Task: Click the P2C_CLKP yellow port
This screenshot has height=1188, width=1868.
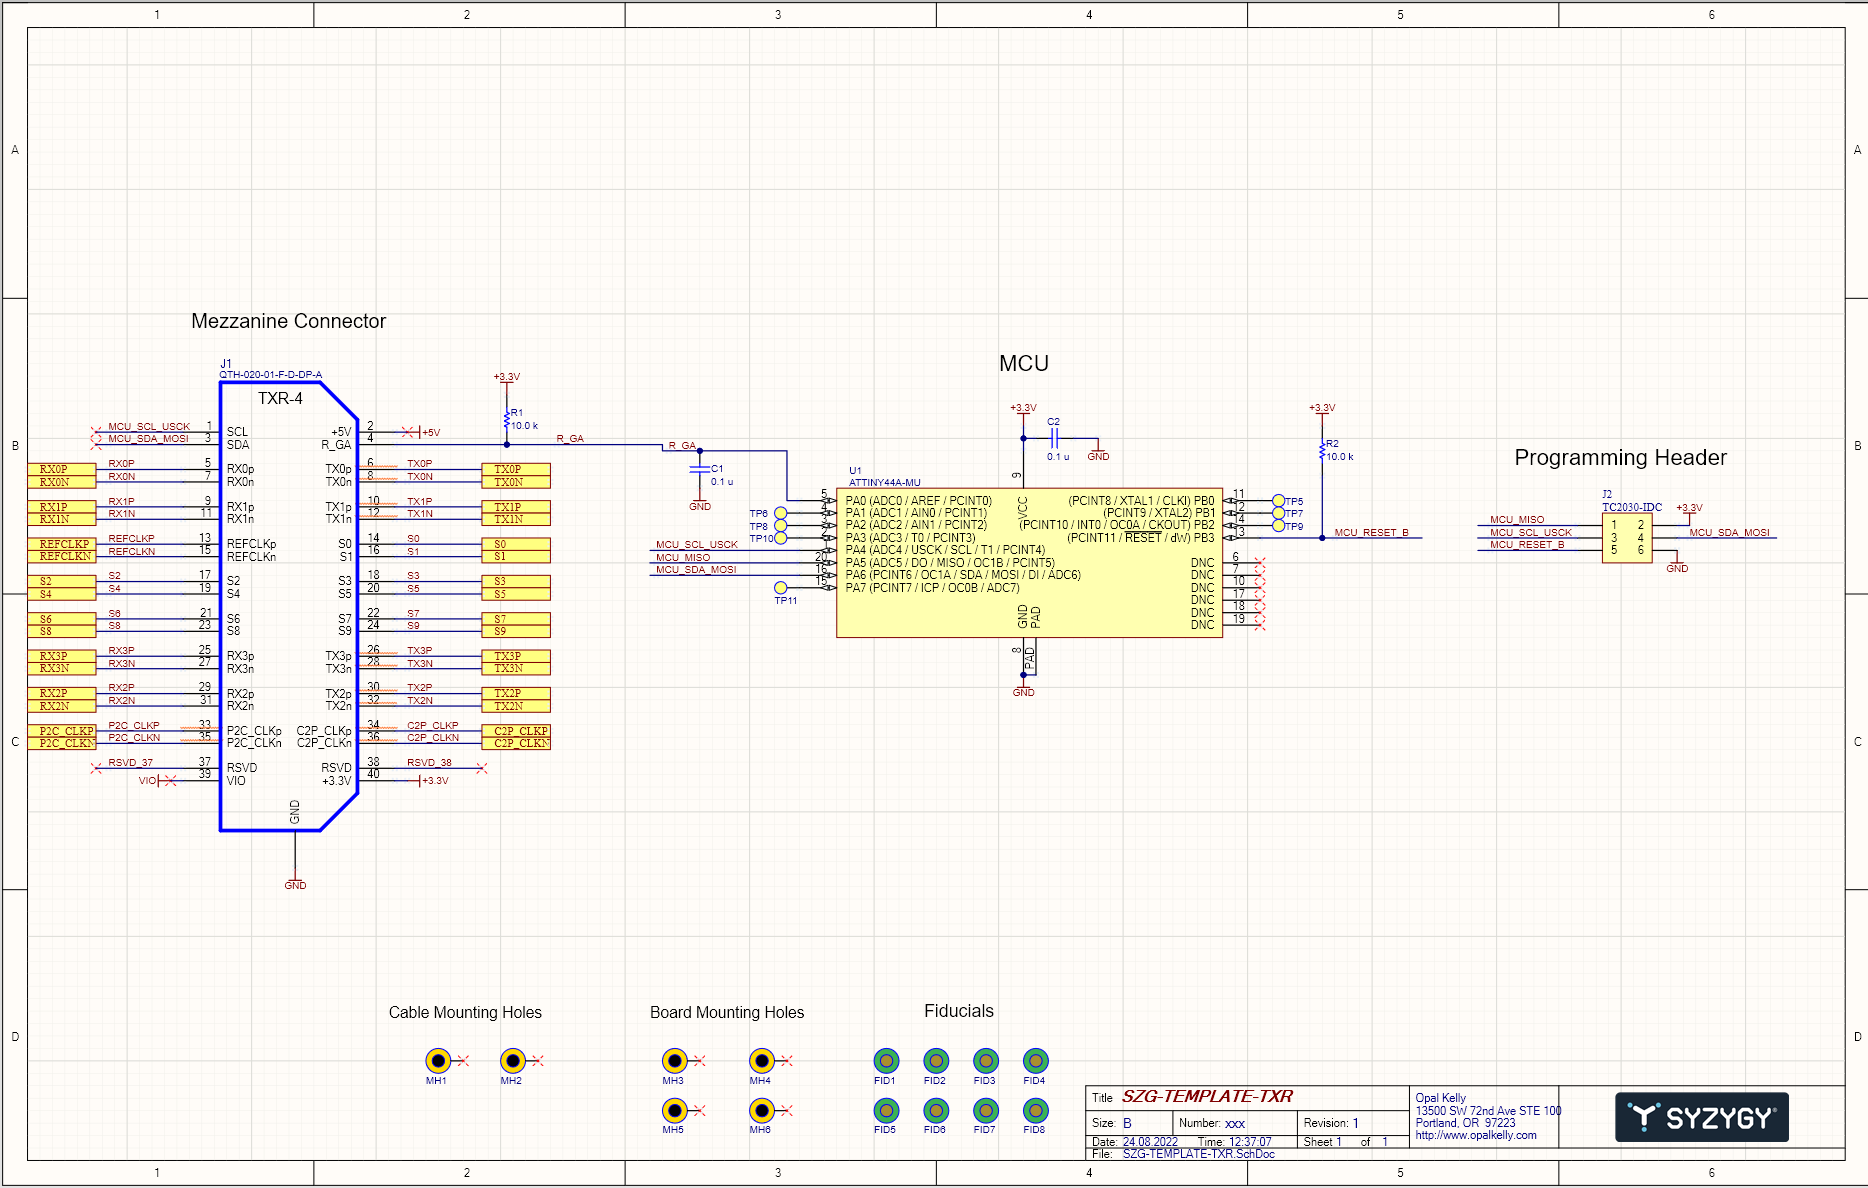Action: (x=62, y=731)
